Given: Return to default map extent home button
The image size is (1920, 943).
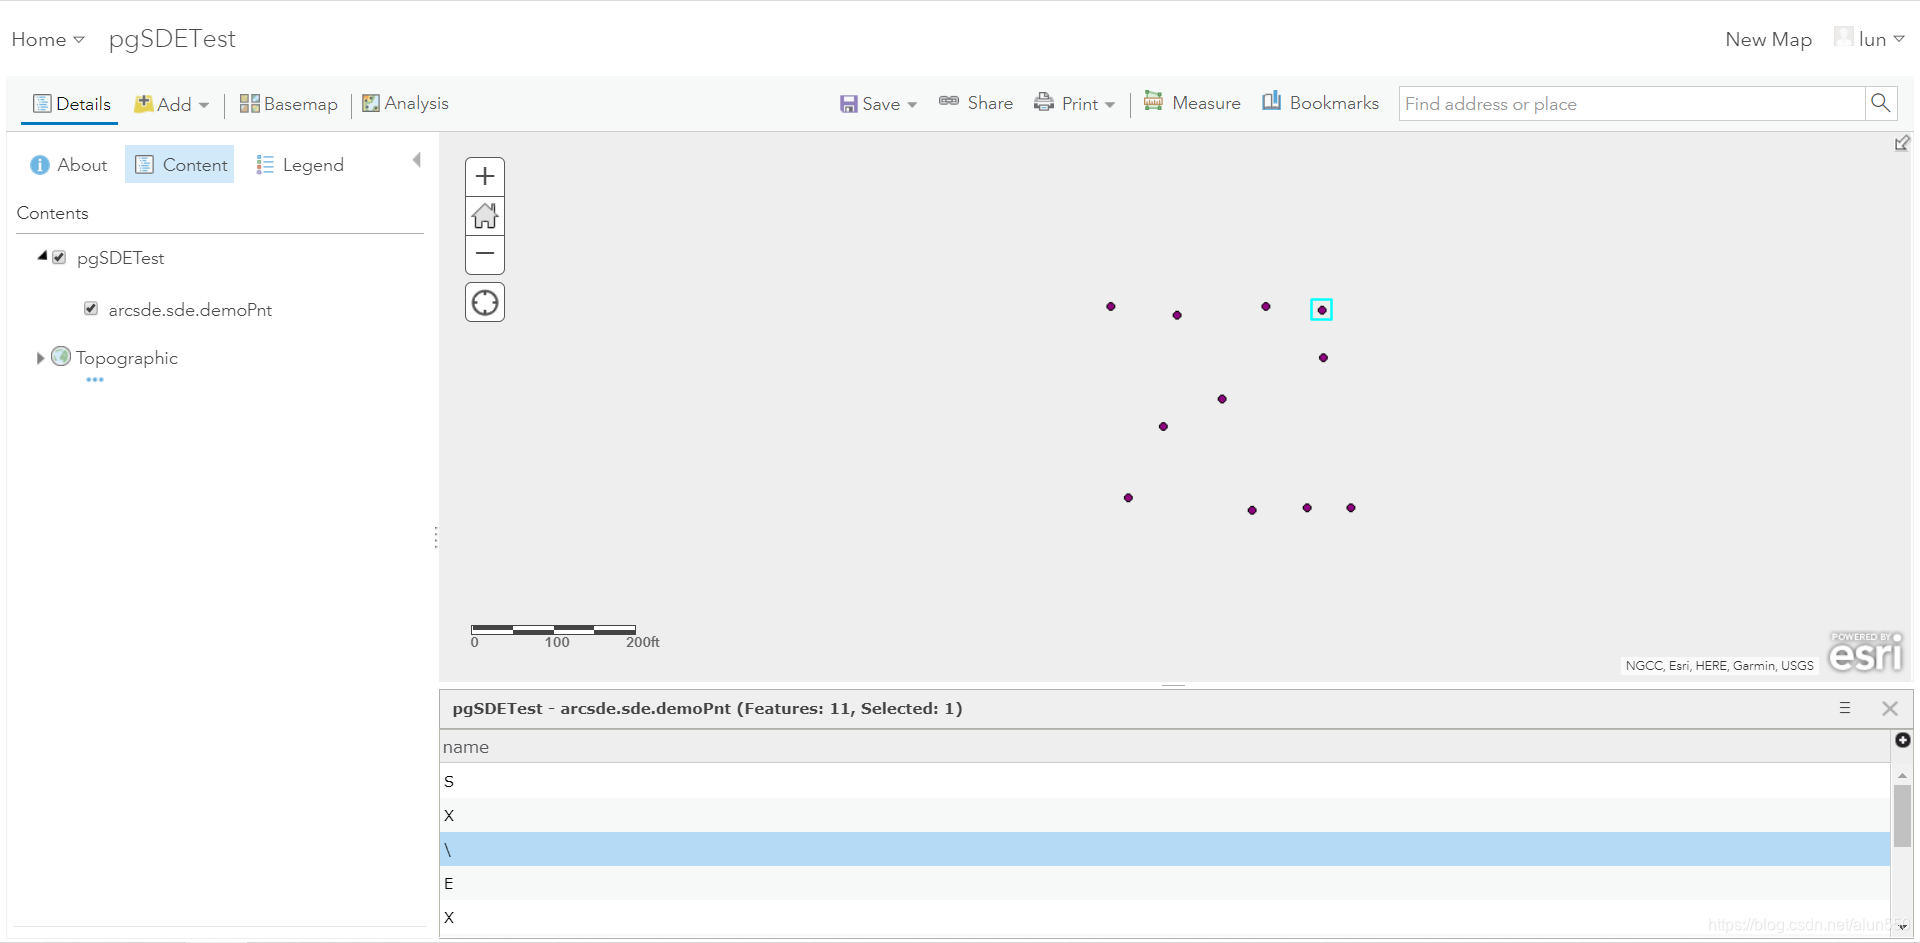Looking at the screenshot, I should pos(485,216).
